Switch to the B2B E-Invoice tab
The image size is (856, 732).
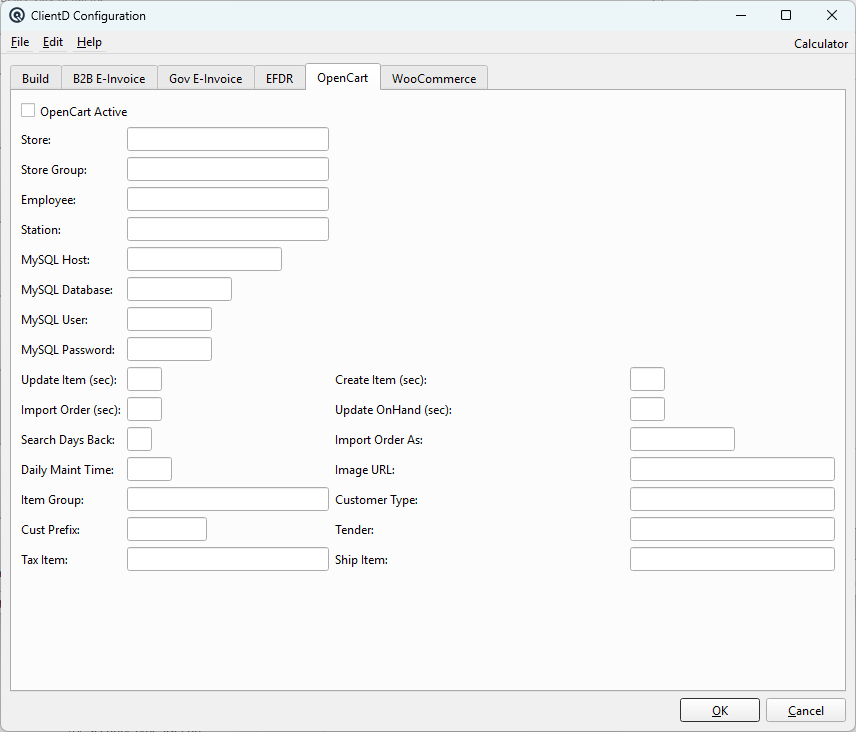(x=109, y=79)
